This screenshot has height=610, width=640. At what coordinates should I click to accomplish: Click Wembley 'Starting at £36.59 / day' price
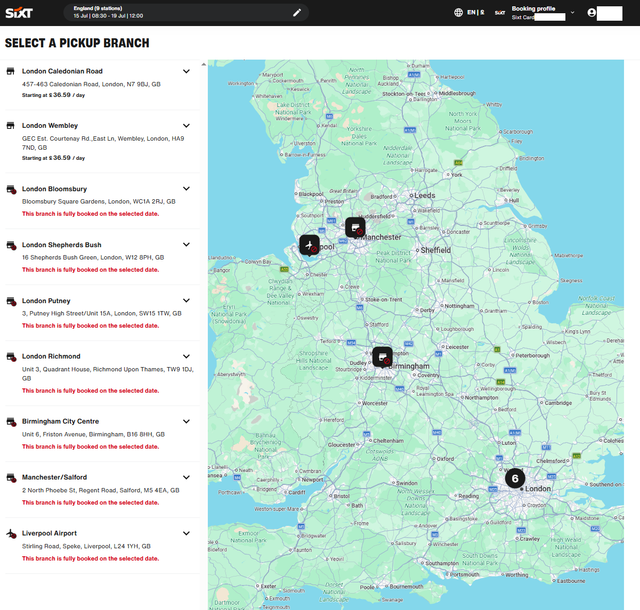(53, 158)
